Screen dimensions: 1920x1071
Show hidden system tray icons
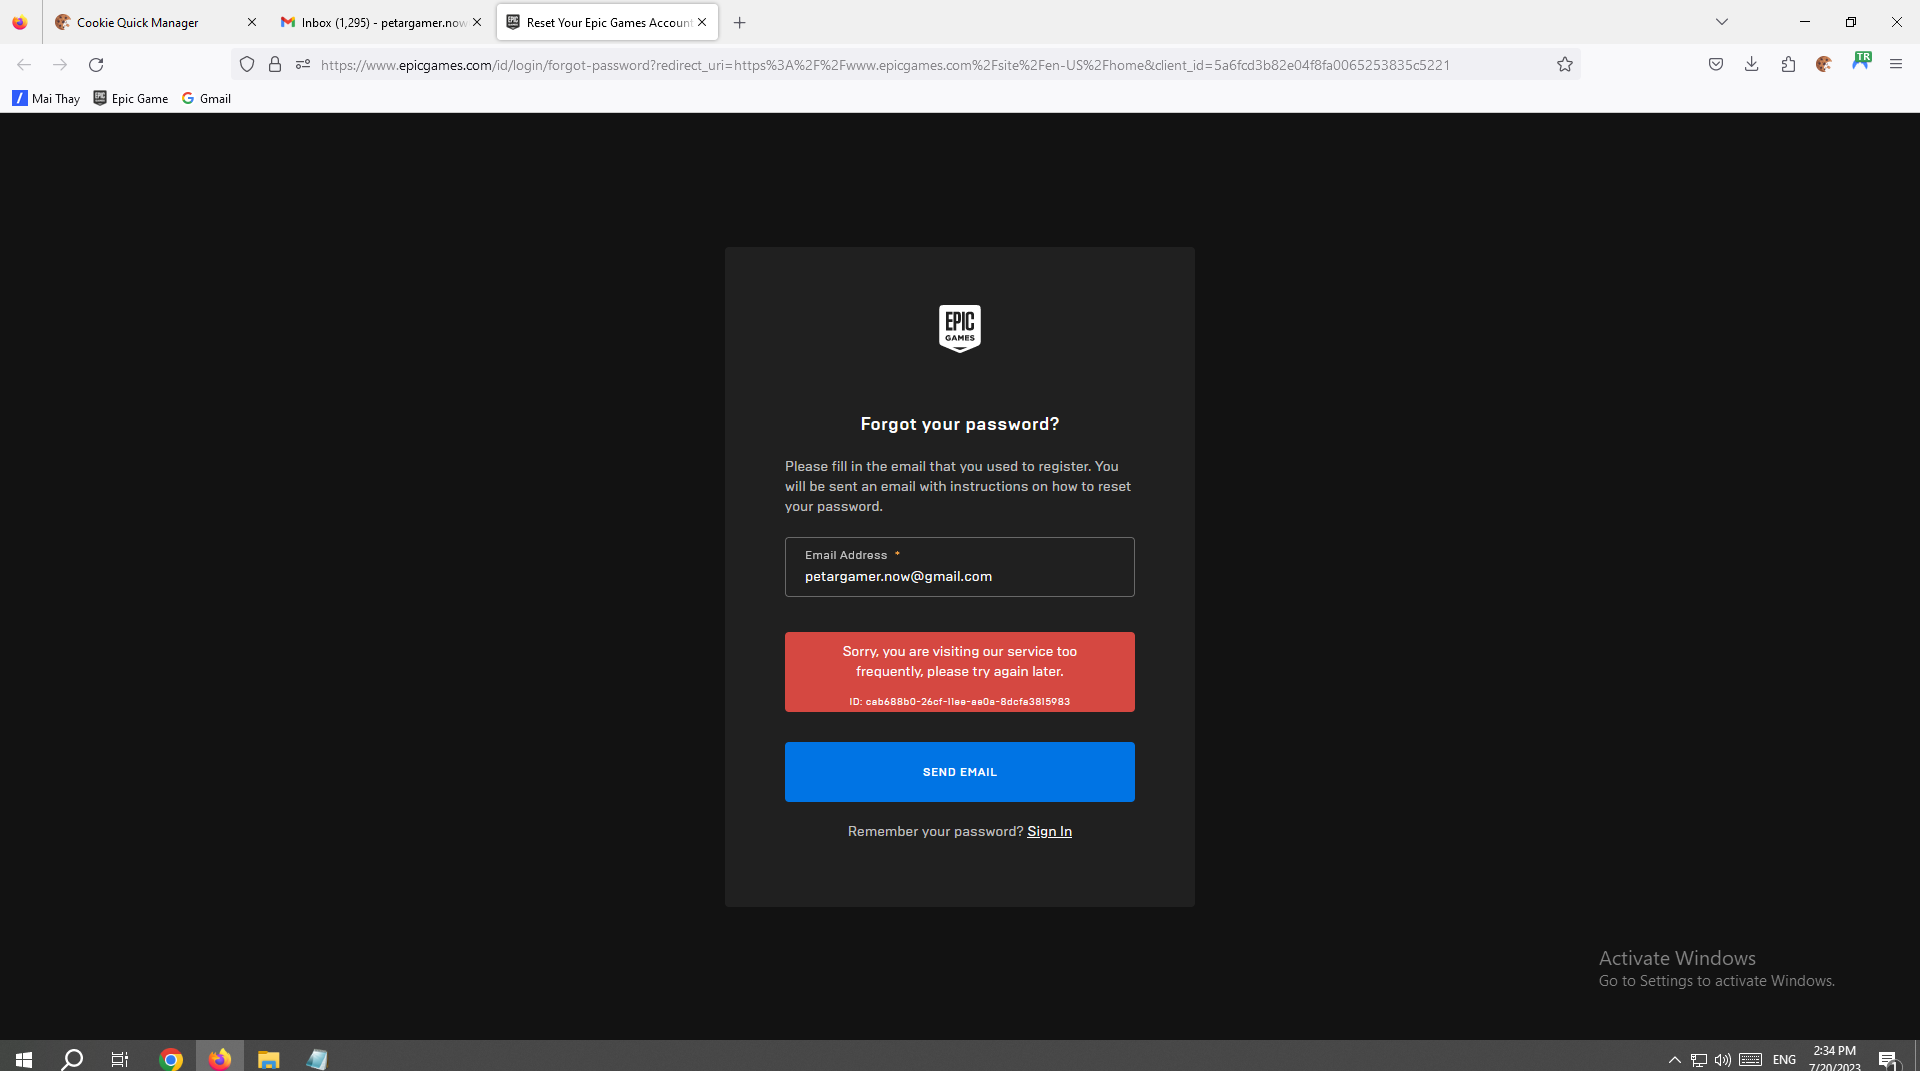click(x=1675, y=1059)
